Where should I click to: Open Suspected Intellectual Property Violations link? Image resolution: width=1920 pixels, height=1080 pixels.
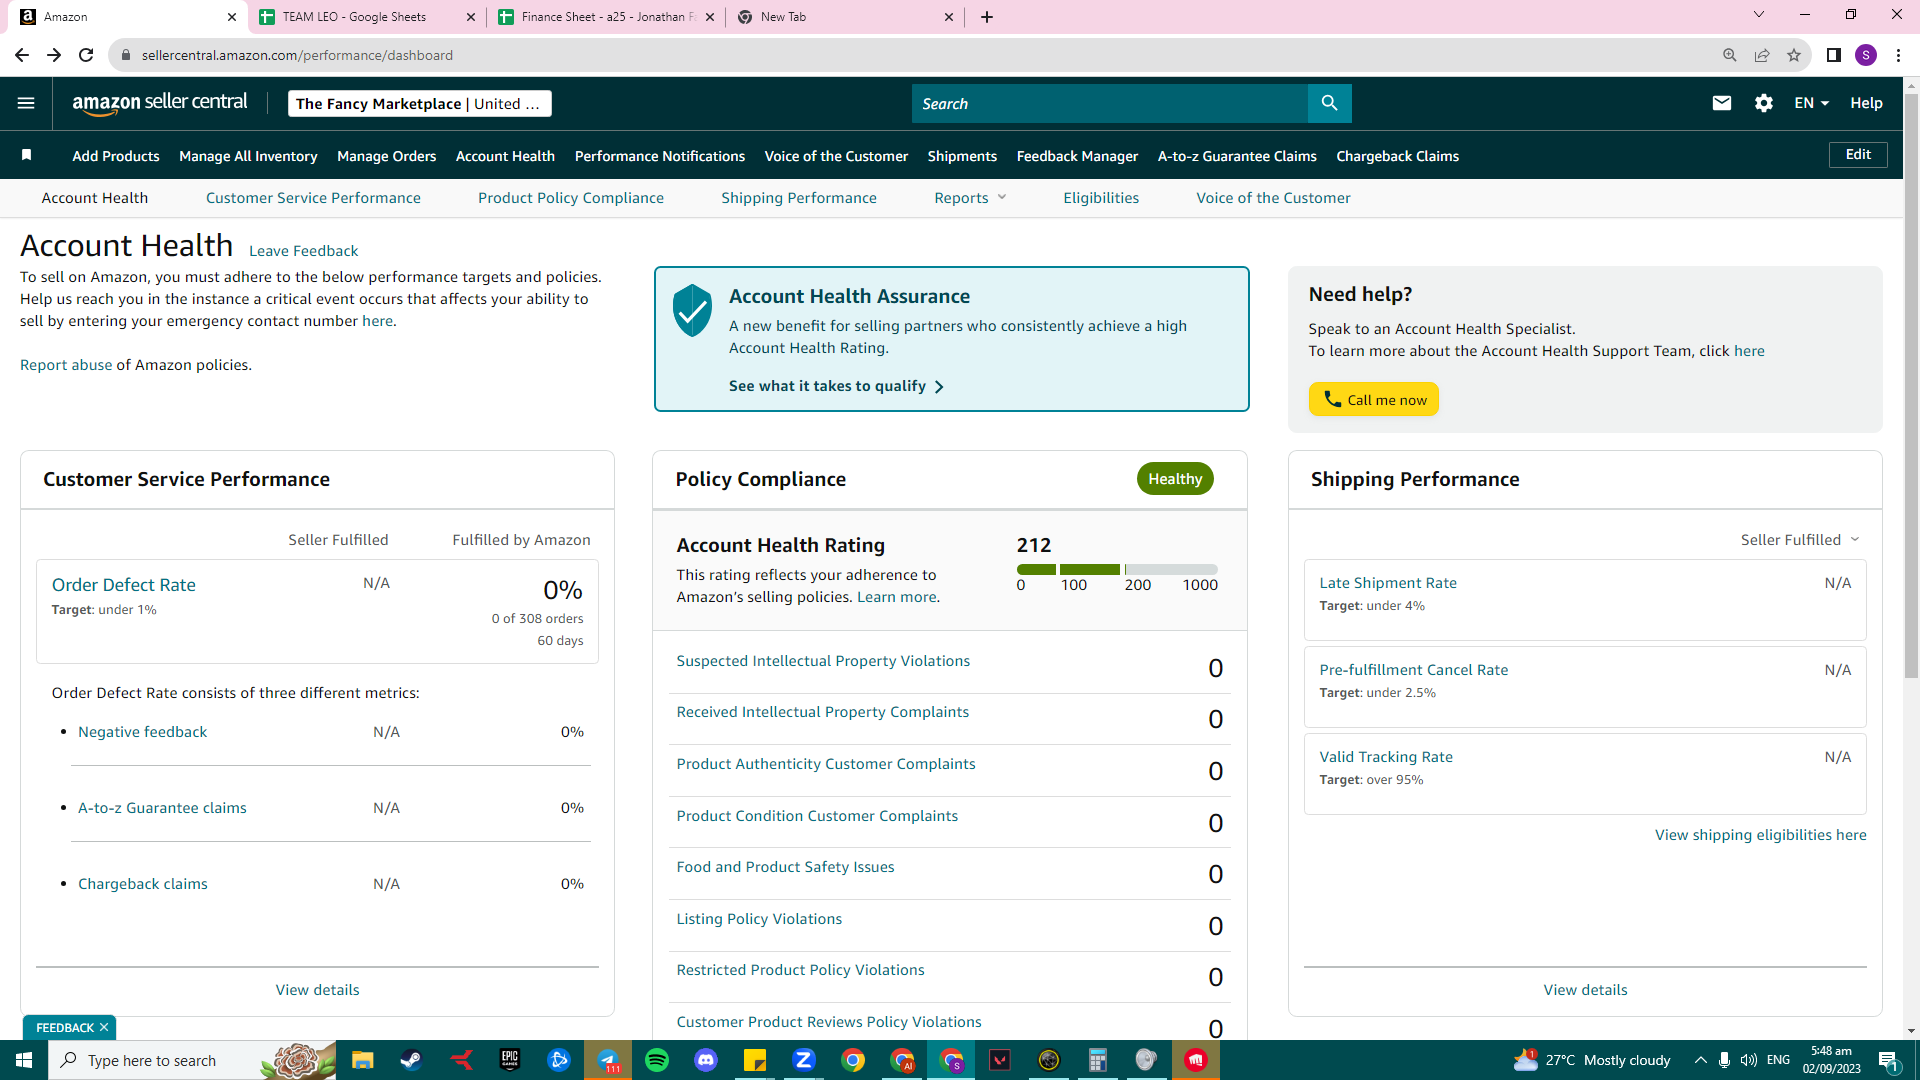pyautogui.click(x=823, y=661)
